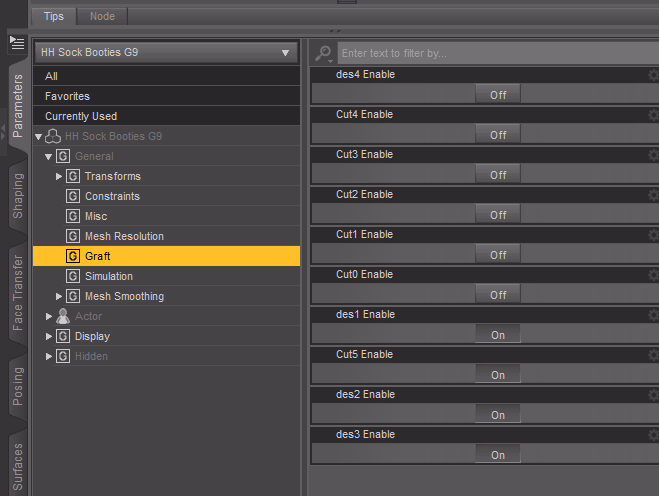Click the G icon beside Mesh Smoothing
This screenshot has height=496, width=659.
[73, 296]
